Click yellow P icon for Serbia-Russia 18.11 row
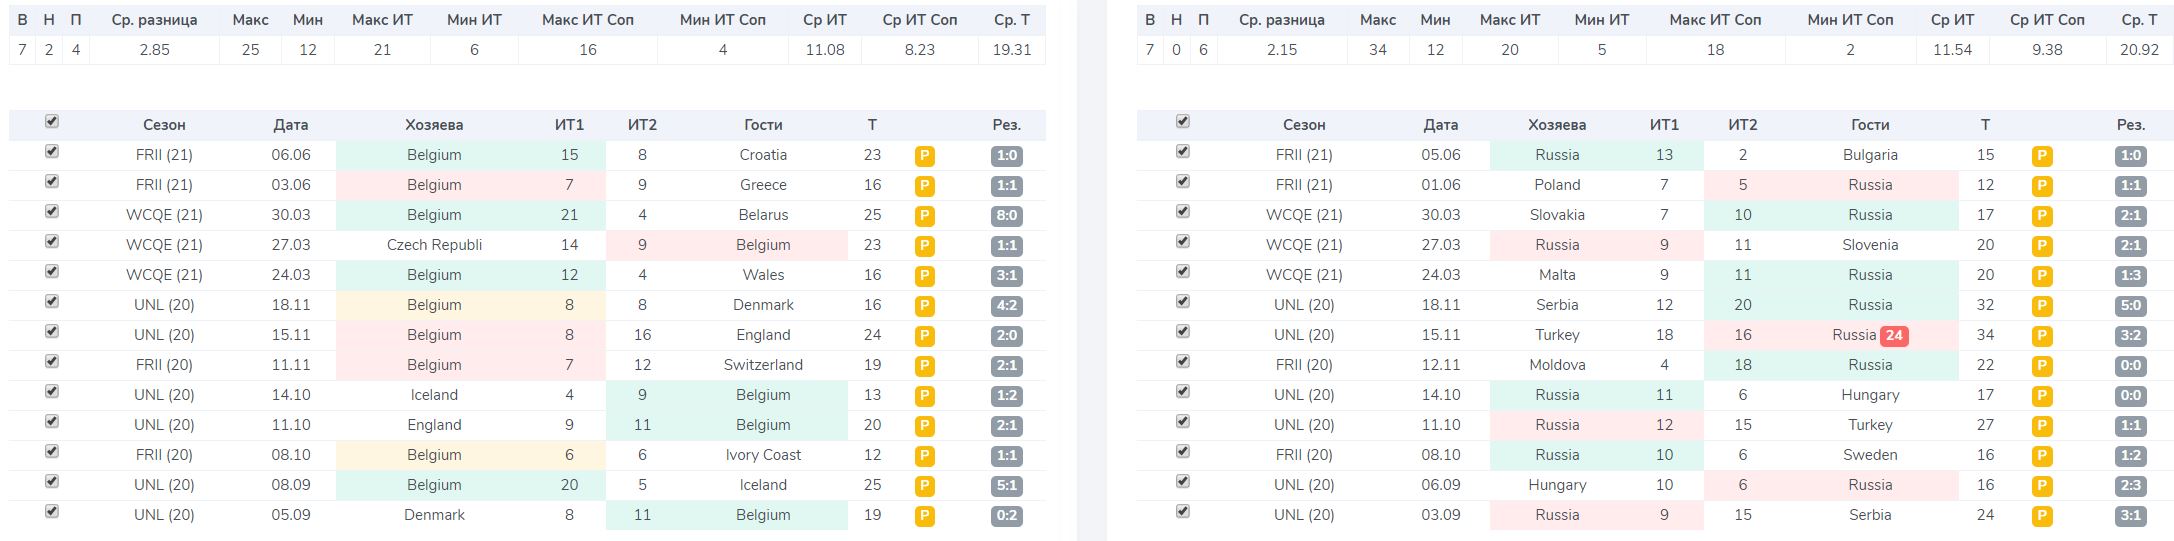The width and height of the screenshot is (2174, 541). (x=2042, y=306)
